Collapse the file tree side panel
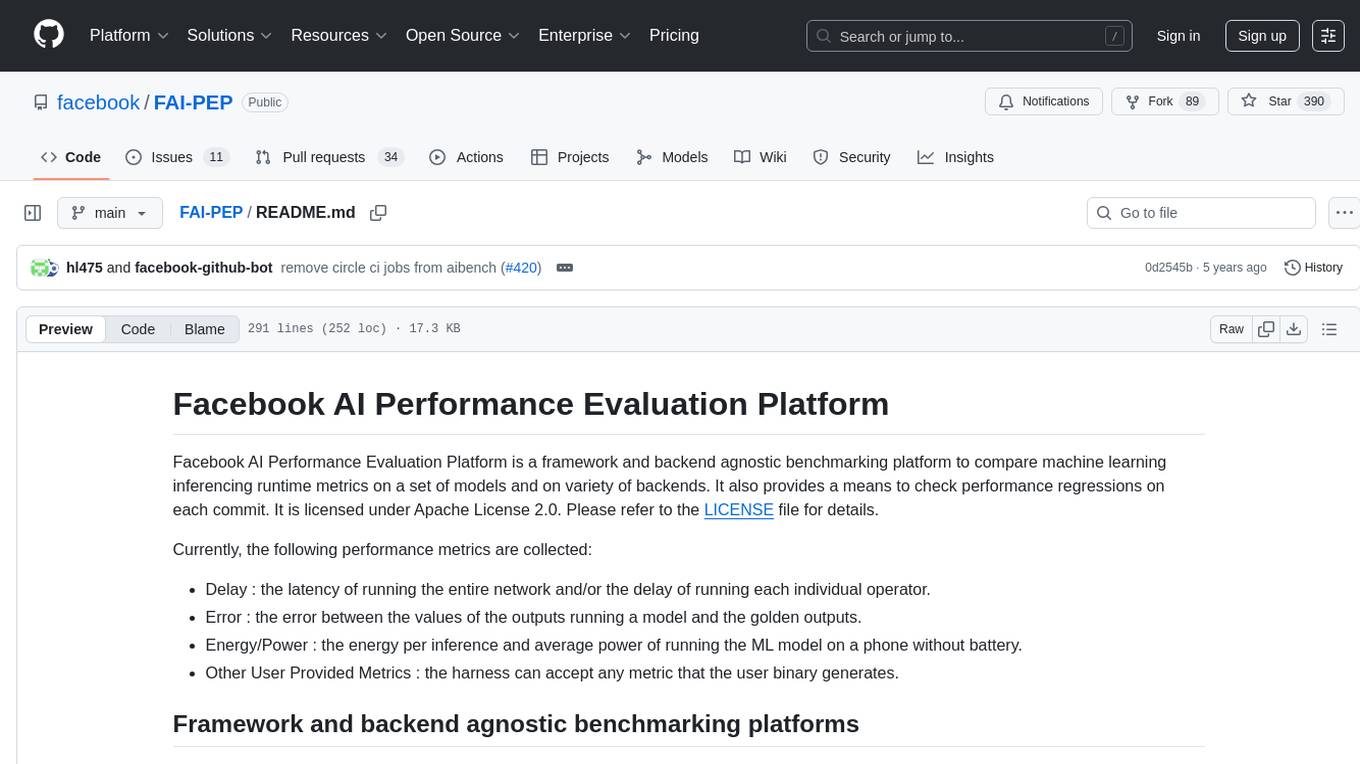The height and width of the screenshot is (764, 1360). point(33,213)
